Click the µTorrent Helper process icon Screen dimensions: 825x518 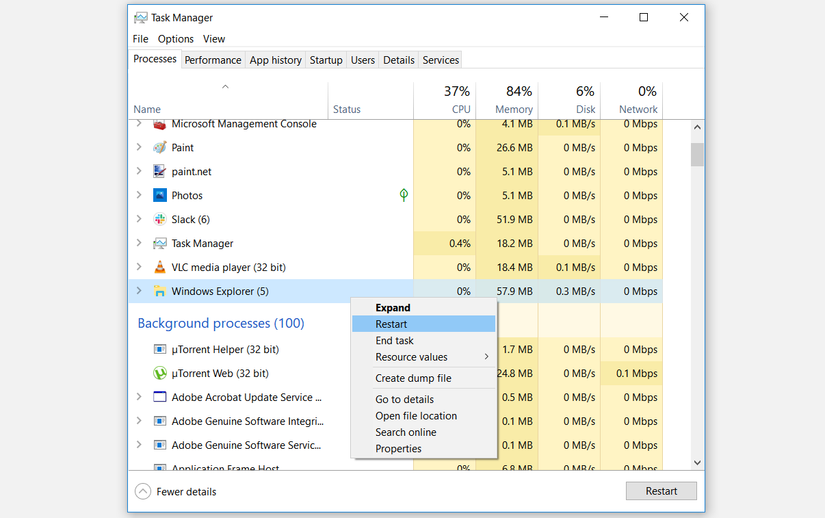point(159,349)
